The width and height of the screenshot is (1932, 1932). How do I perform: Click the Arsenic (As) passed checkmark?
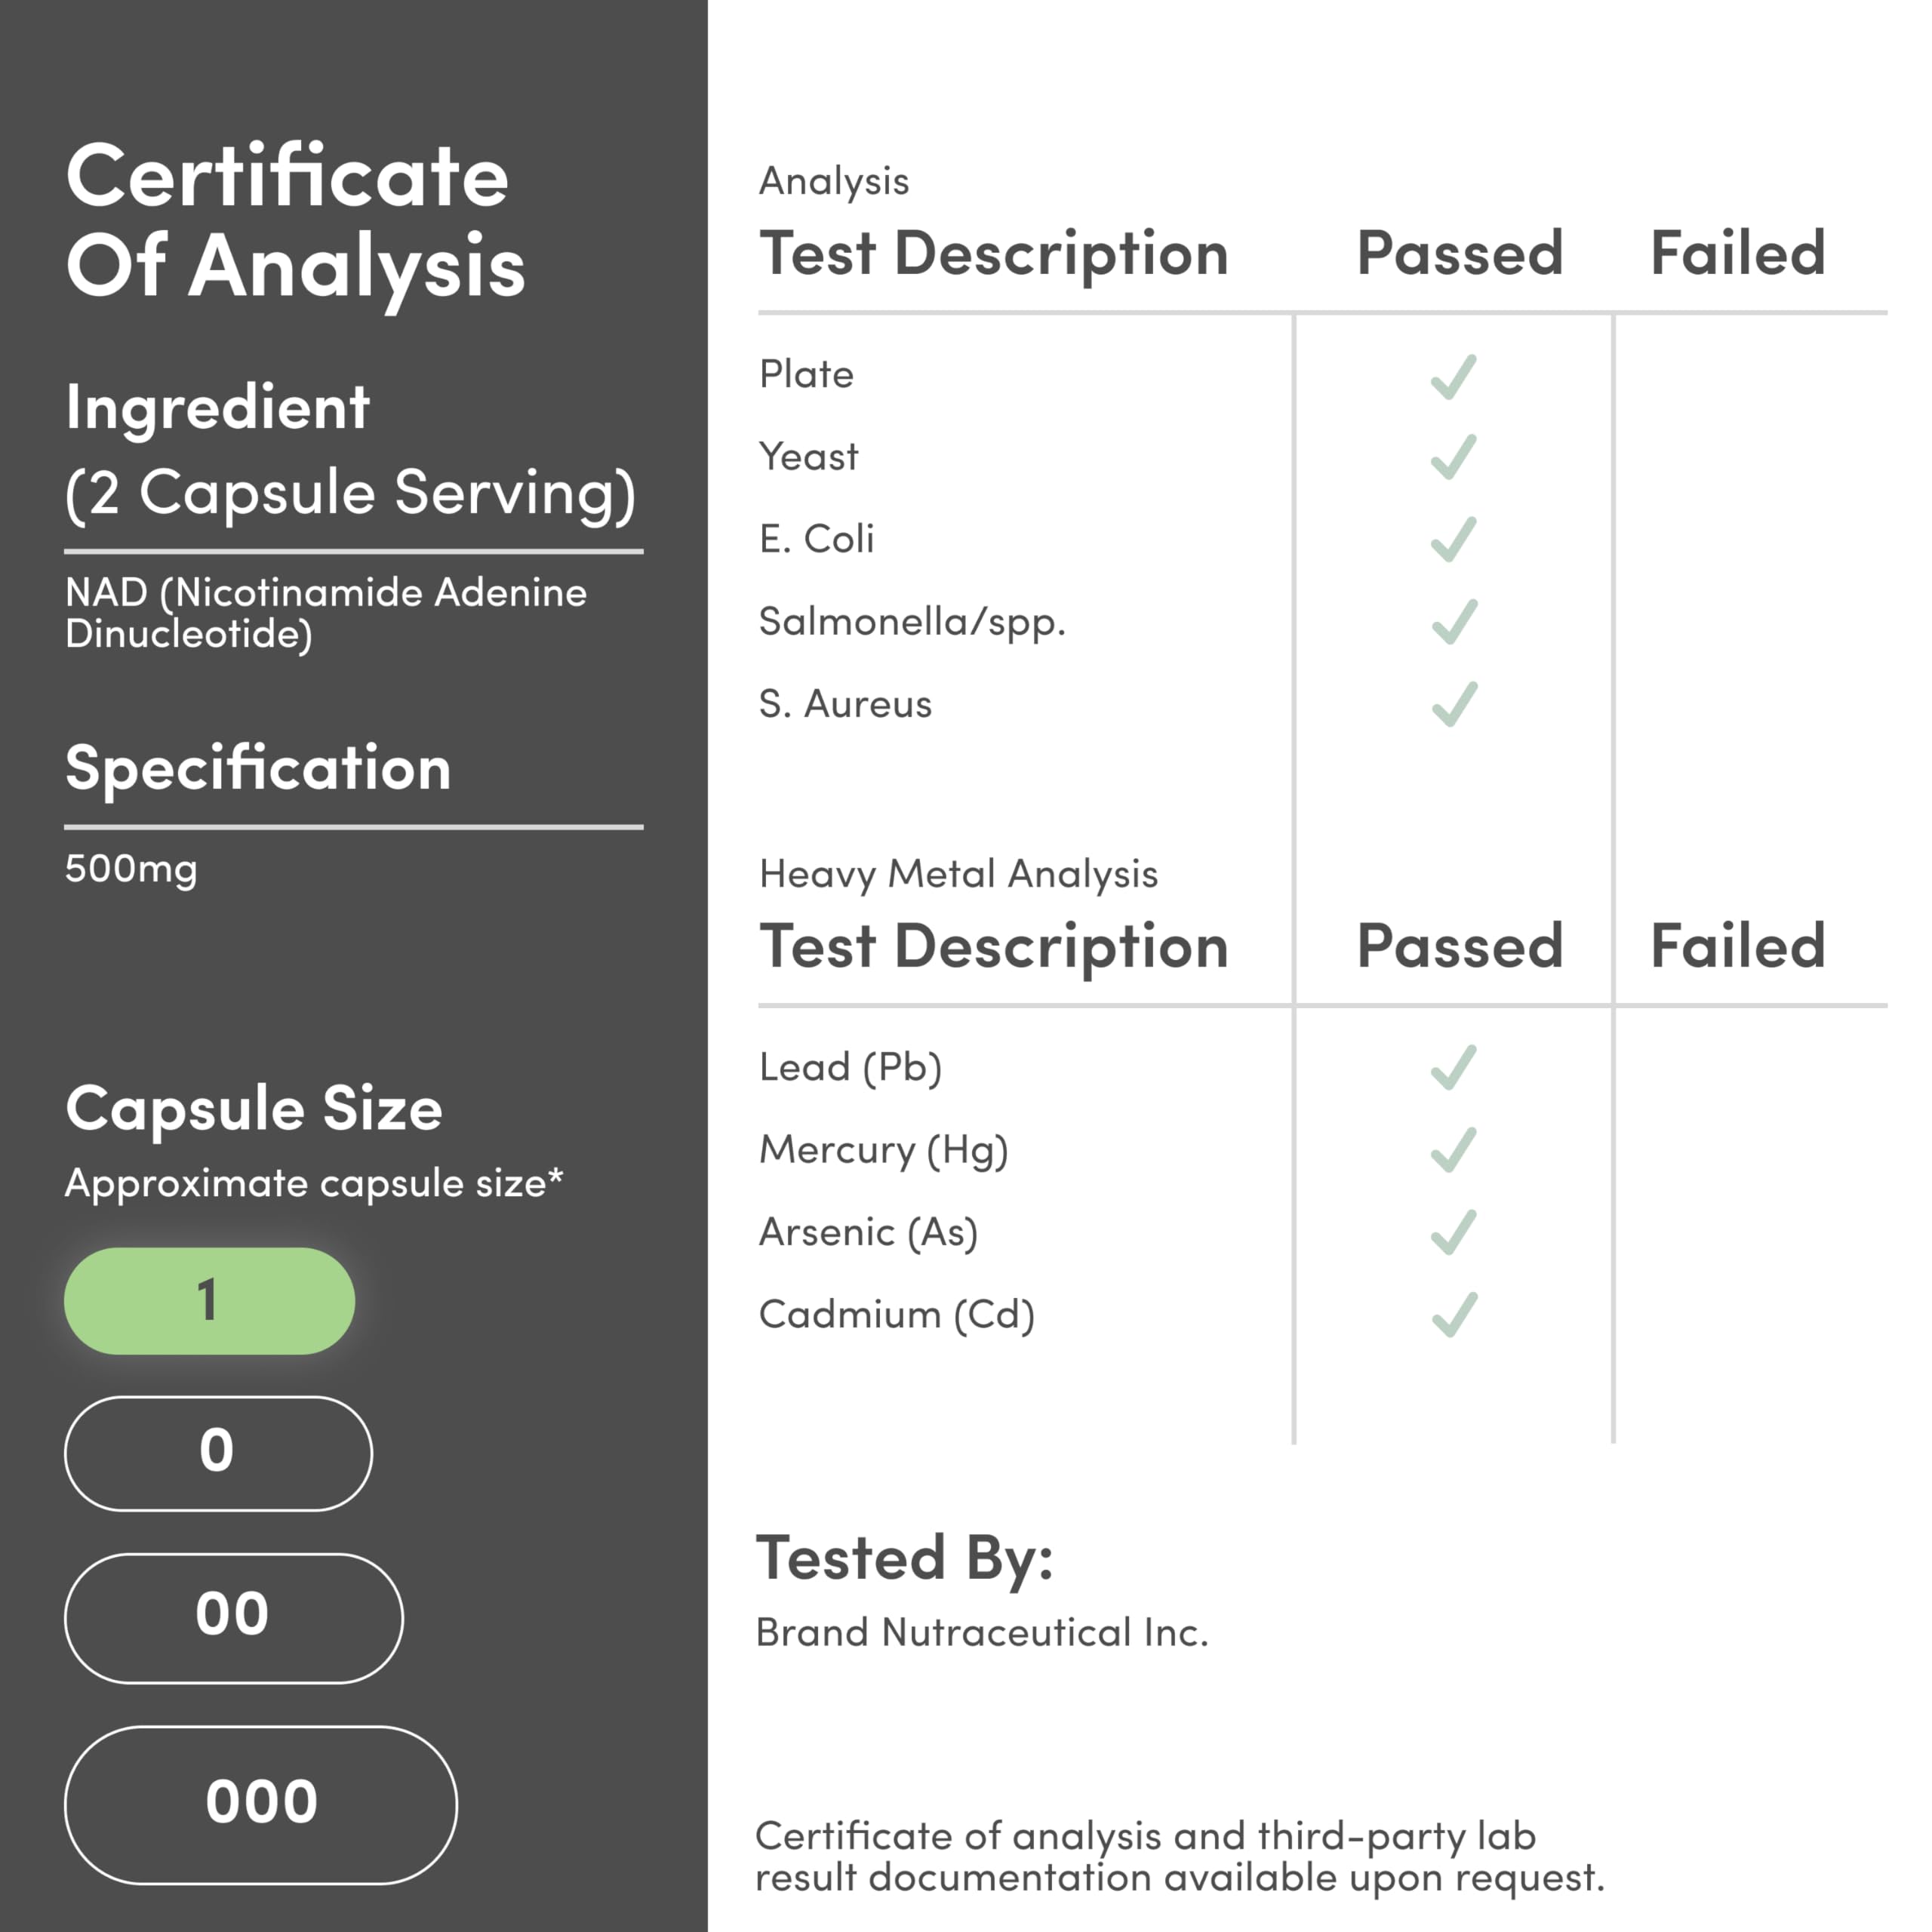[1453, 1232]
